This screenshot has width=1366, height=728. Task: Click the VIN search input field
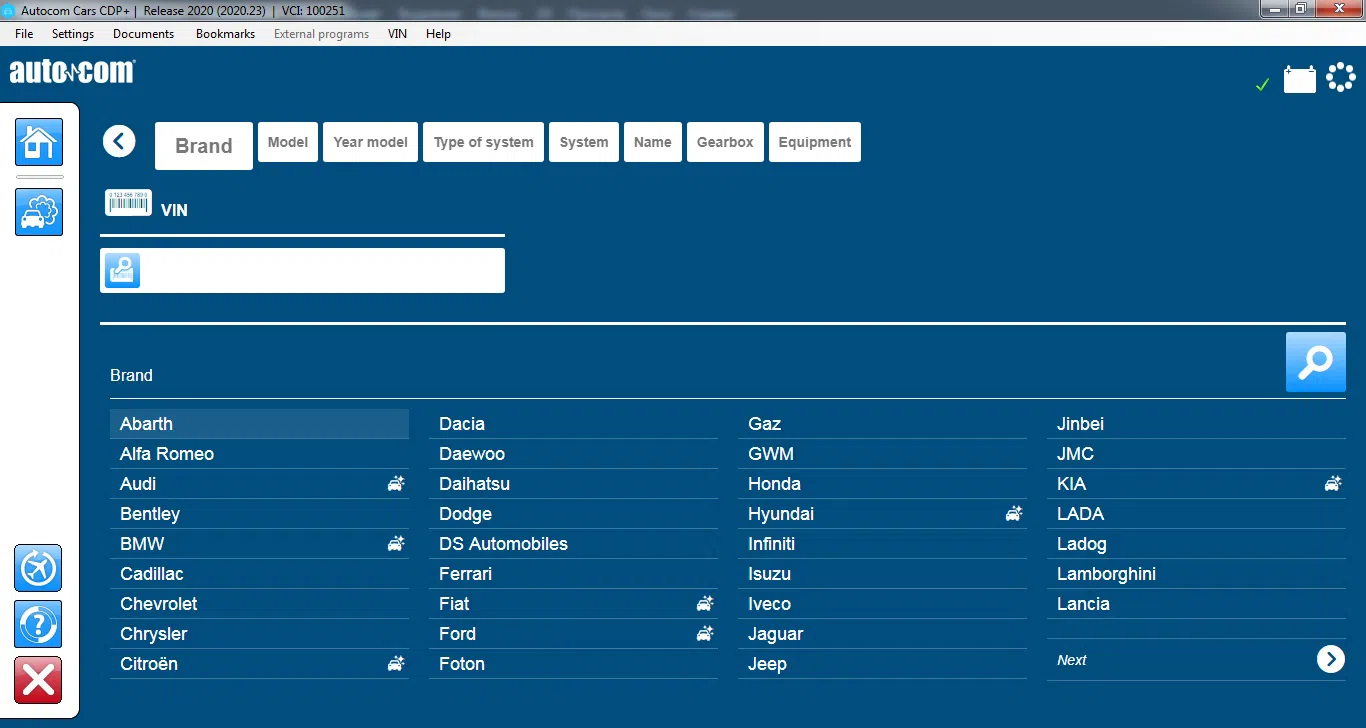click(x=320, y=271)
